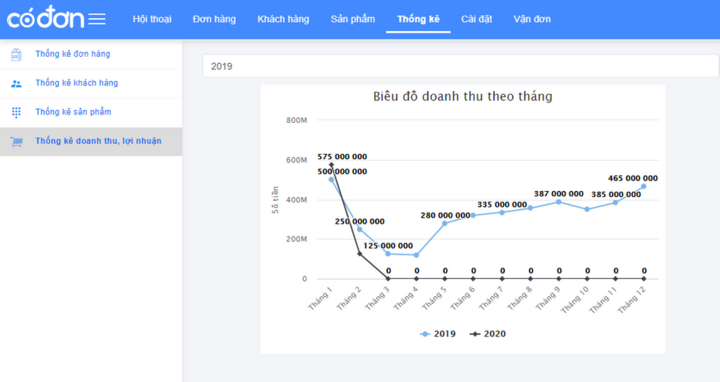Open the Vận đơn tab
The width and height of the screenshot is (720, 382).
532,19
